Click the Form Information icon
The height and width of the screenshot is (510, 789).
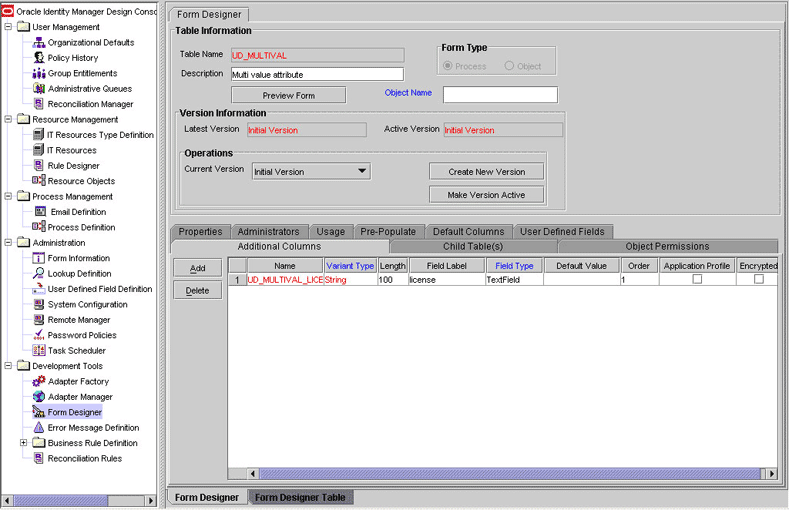(x=38, y=258)
